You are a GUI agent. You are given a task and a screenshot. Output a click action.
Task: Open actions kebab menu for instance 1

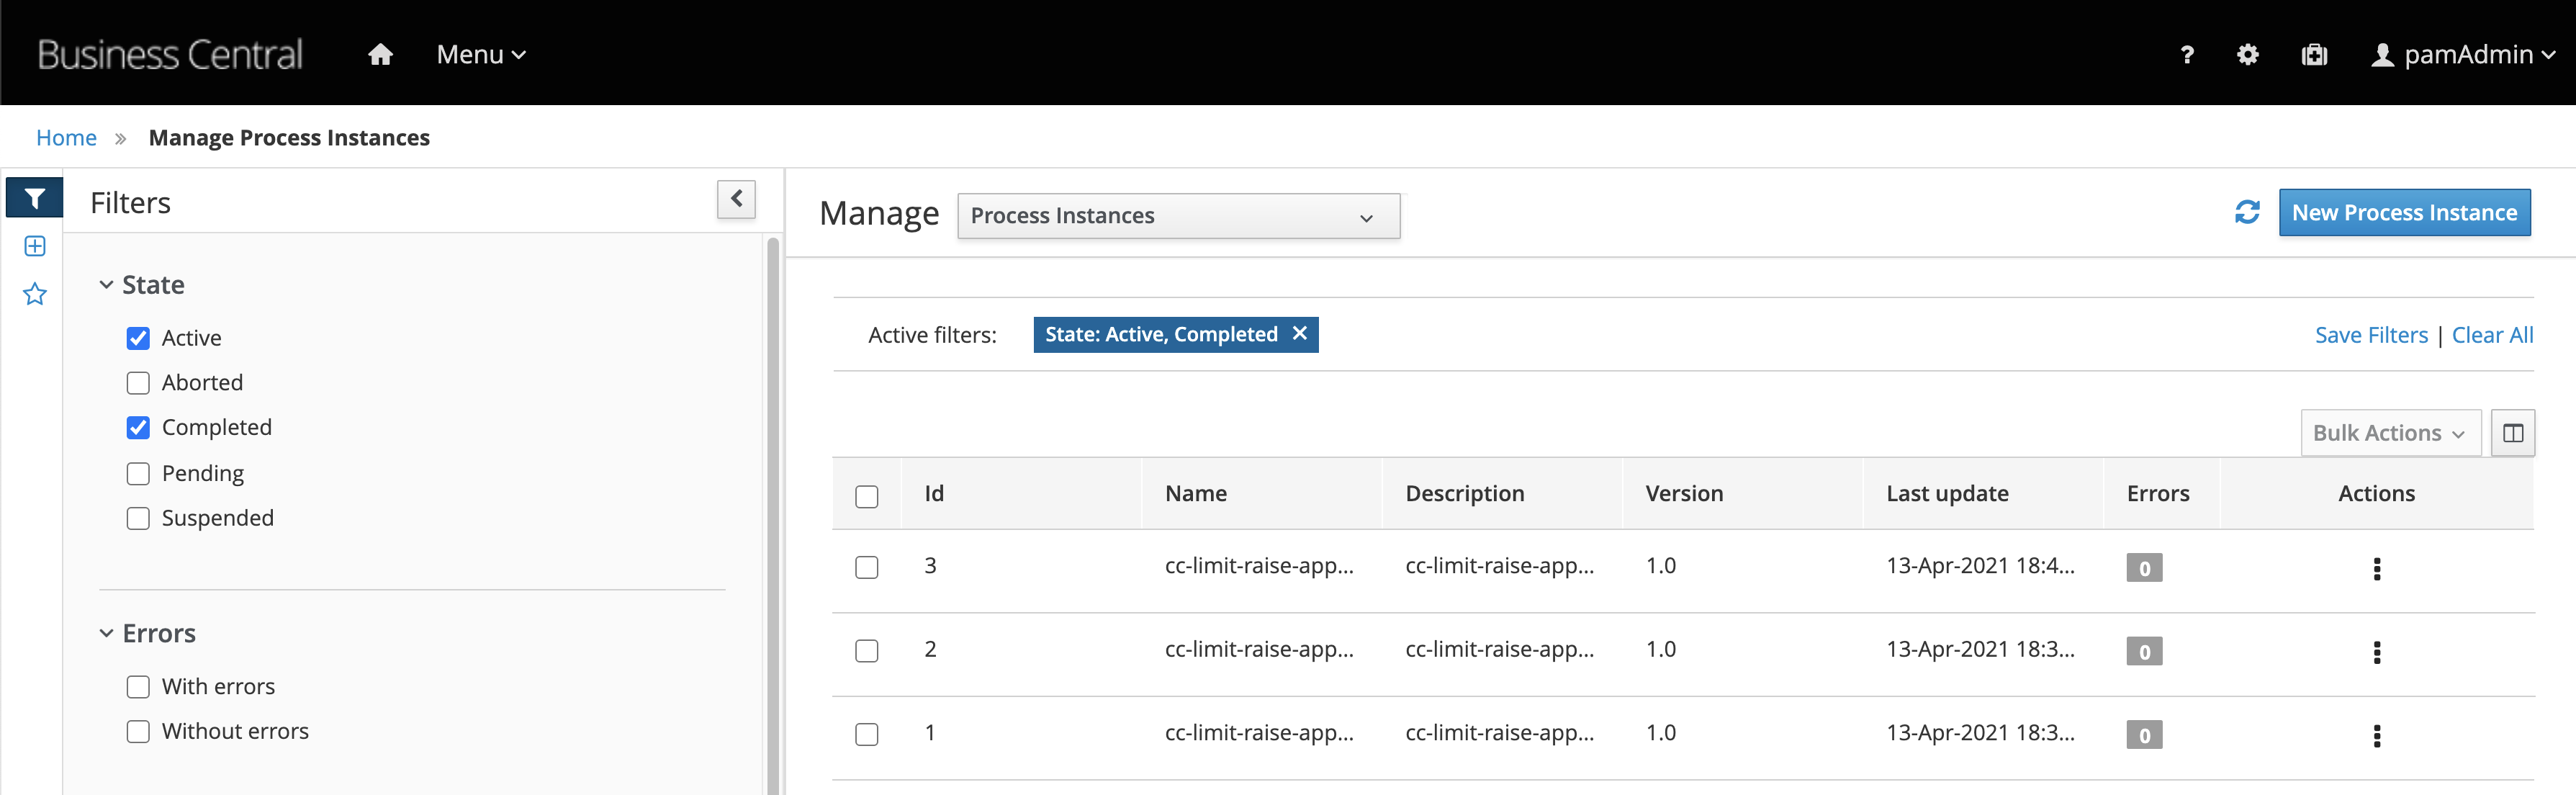(2376, 736)
